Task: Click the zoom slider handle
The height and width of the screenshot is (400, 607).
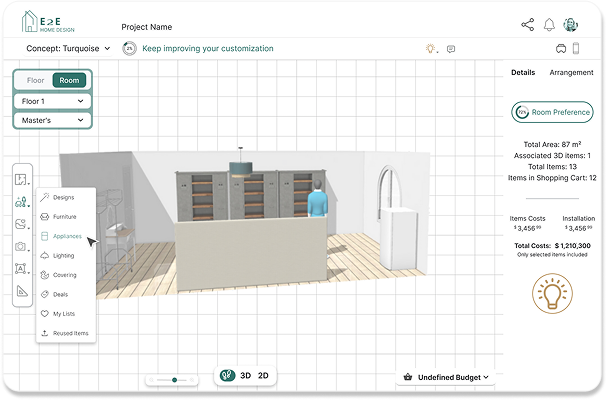Action: [175, 380]
